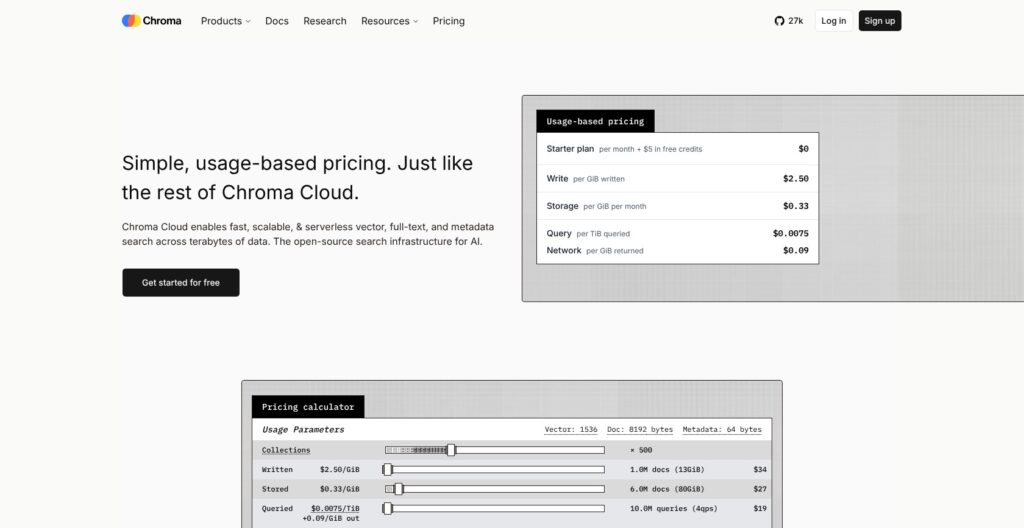Viewport: 1024px width, 528px height.
Task: Adjust the Collections slider handle
Action: click(451, 450)
